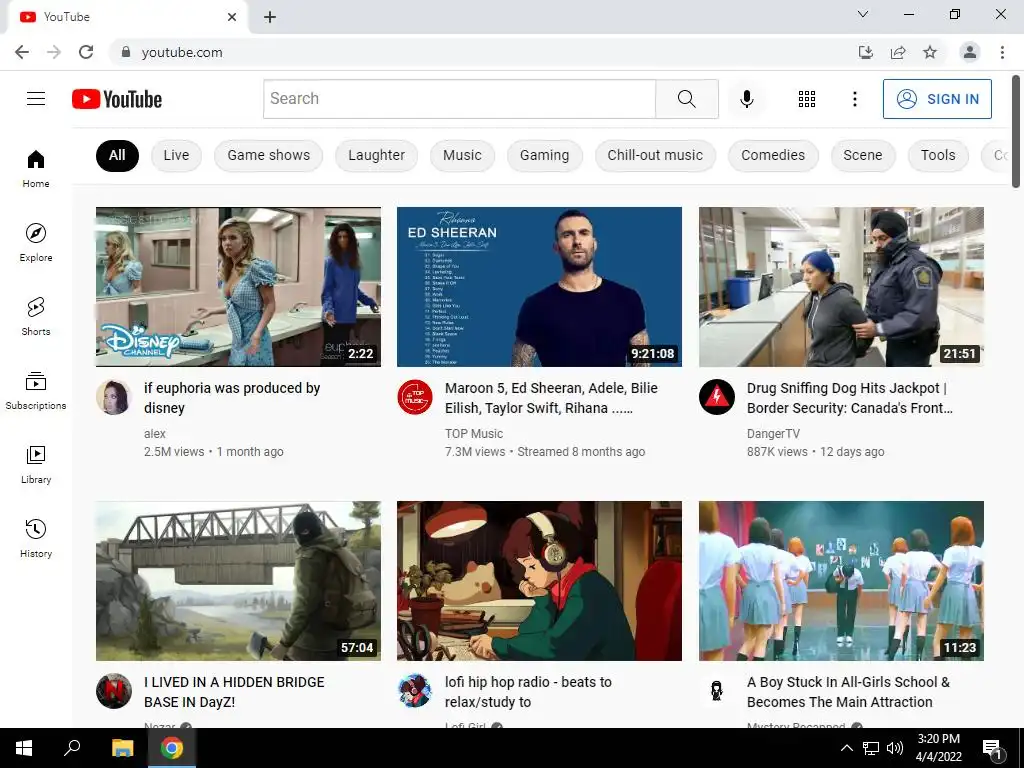
Task: Click the magnifier search button
Action: point(686,99)
